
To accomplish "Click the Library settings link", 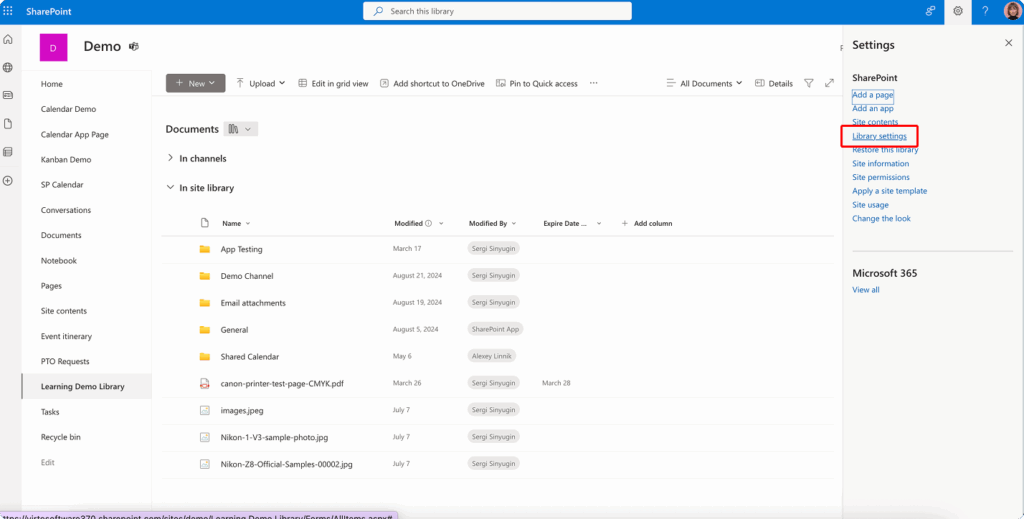I will coord(879,136).
